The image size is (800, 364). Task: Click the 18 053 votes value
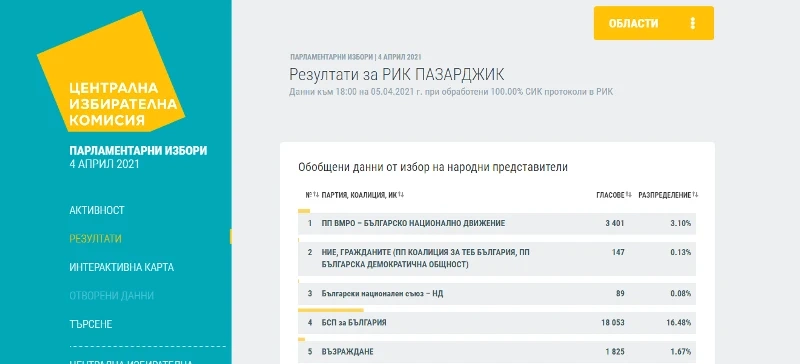click(x=613, y=323)
